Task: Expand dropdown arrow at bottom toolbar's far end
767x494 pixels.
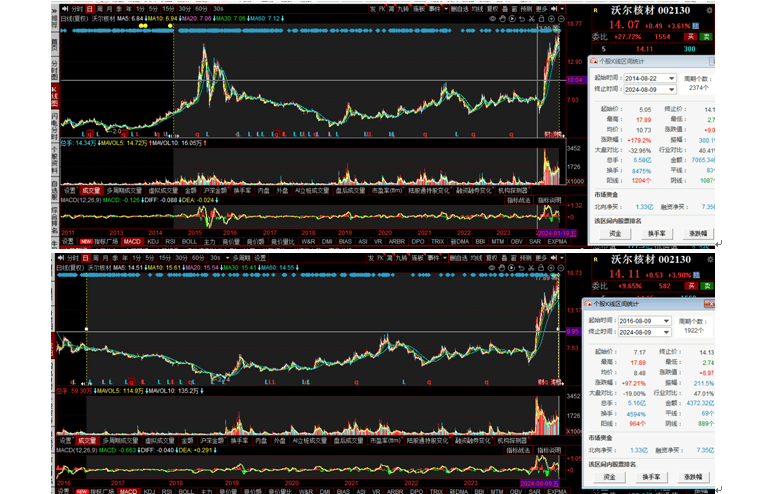Action: tap(562, 258)
